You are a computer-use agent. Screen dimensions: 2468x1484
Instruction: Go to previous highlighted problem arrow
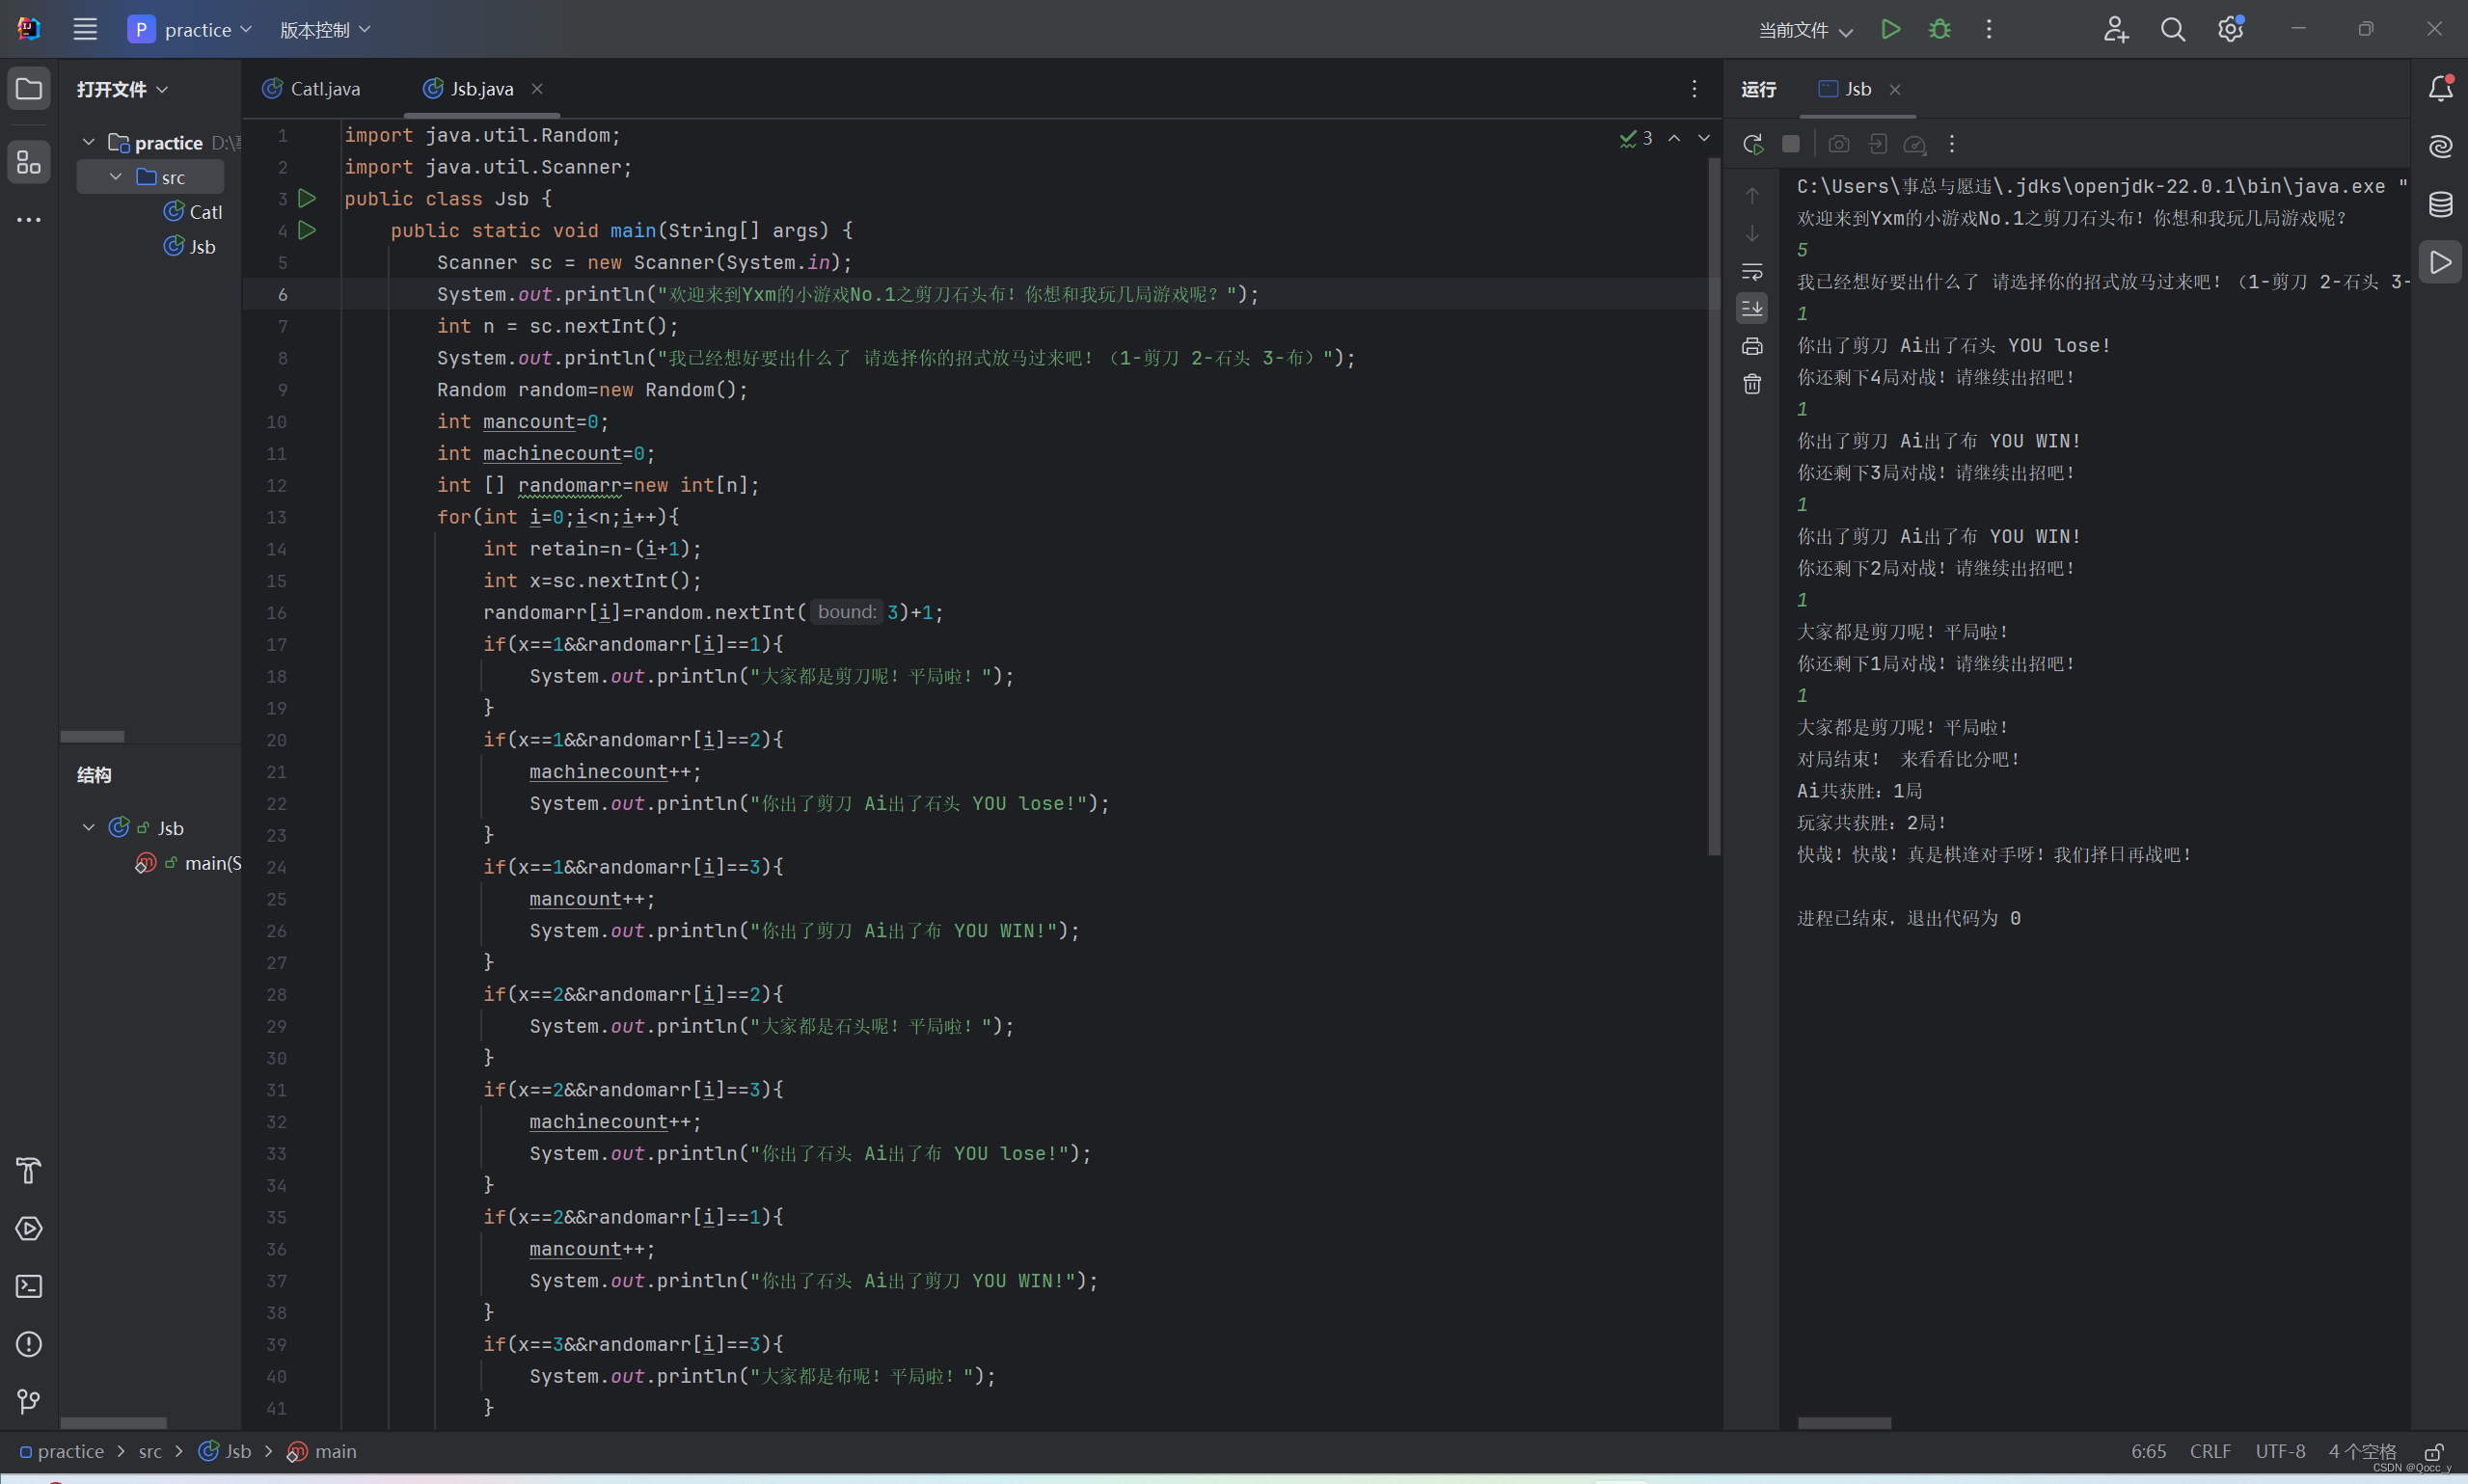tap(1674, 138)
